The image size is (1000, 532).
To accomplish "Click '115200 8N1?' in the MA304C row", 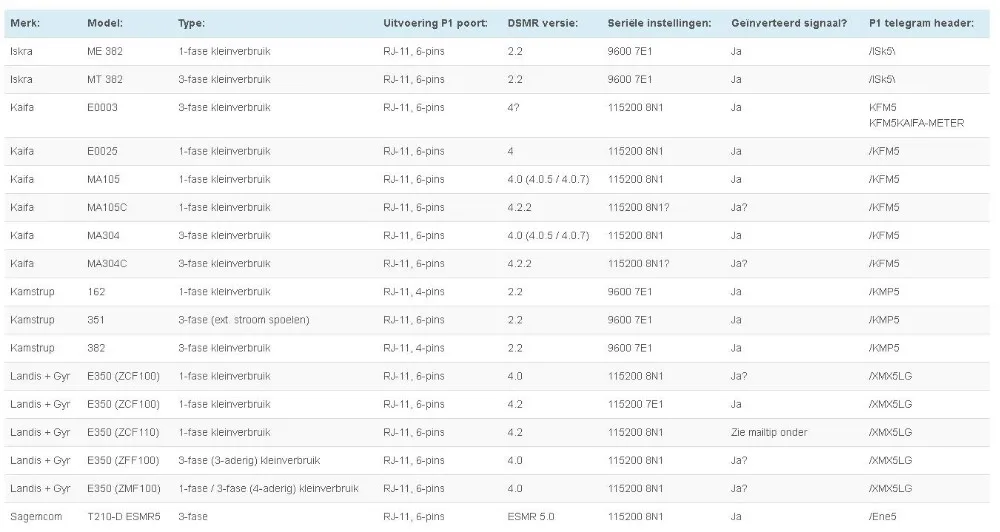I will [638, 264].
